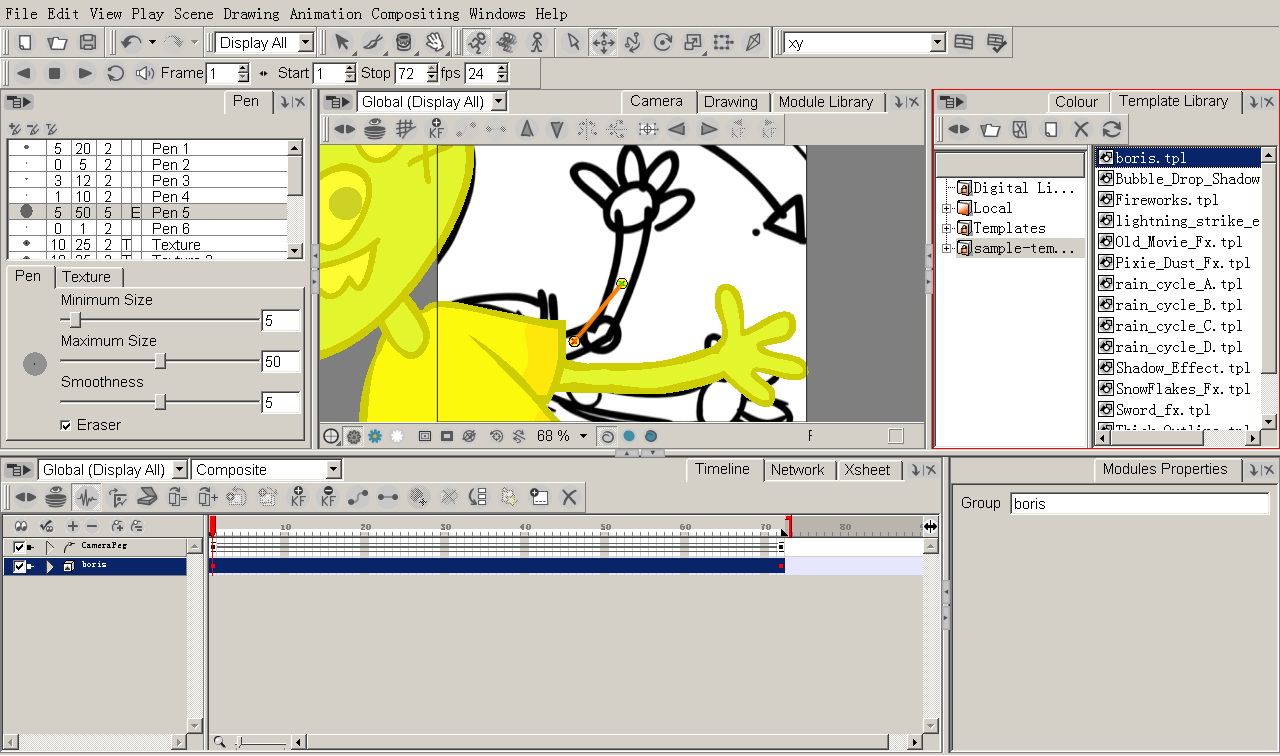Viewport: 1280px width, 756px height.
Task: Toggle the Sound speaker button
Action: (x=145, y=73)
